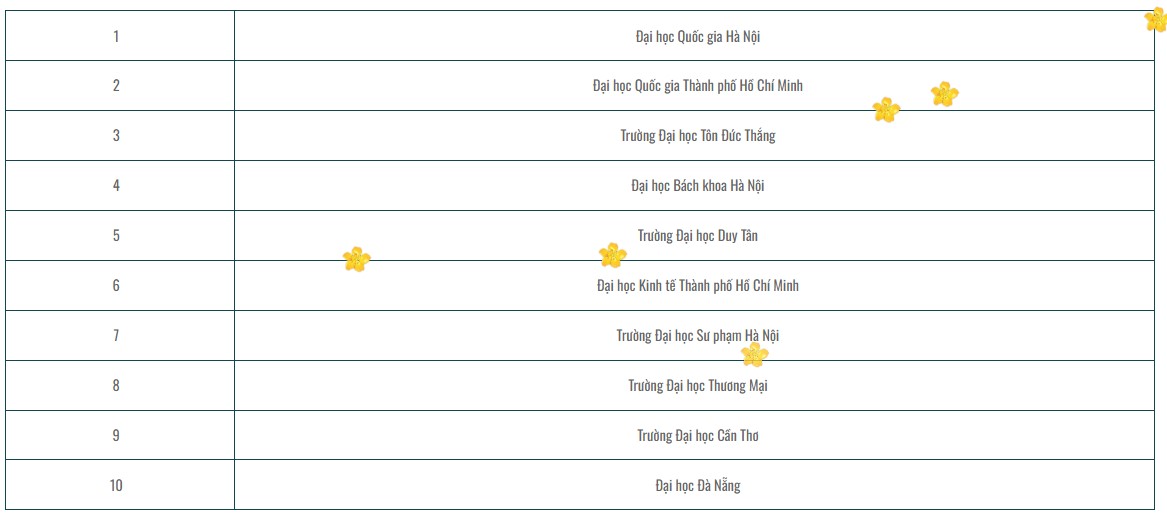Click rank number 1 cell
Viewport: 1167px width, 522px height.
click(x=116, y=36)
